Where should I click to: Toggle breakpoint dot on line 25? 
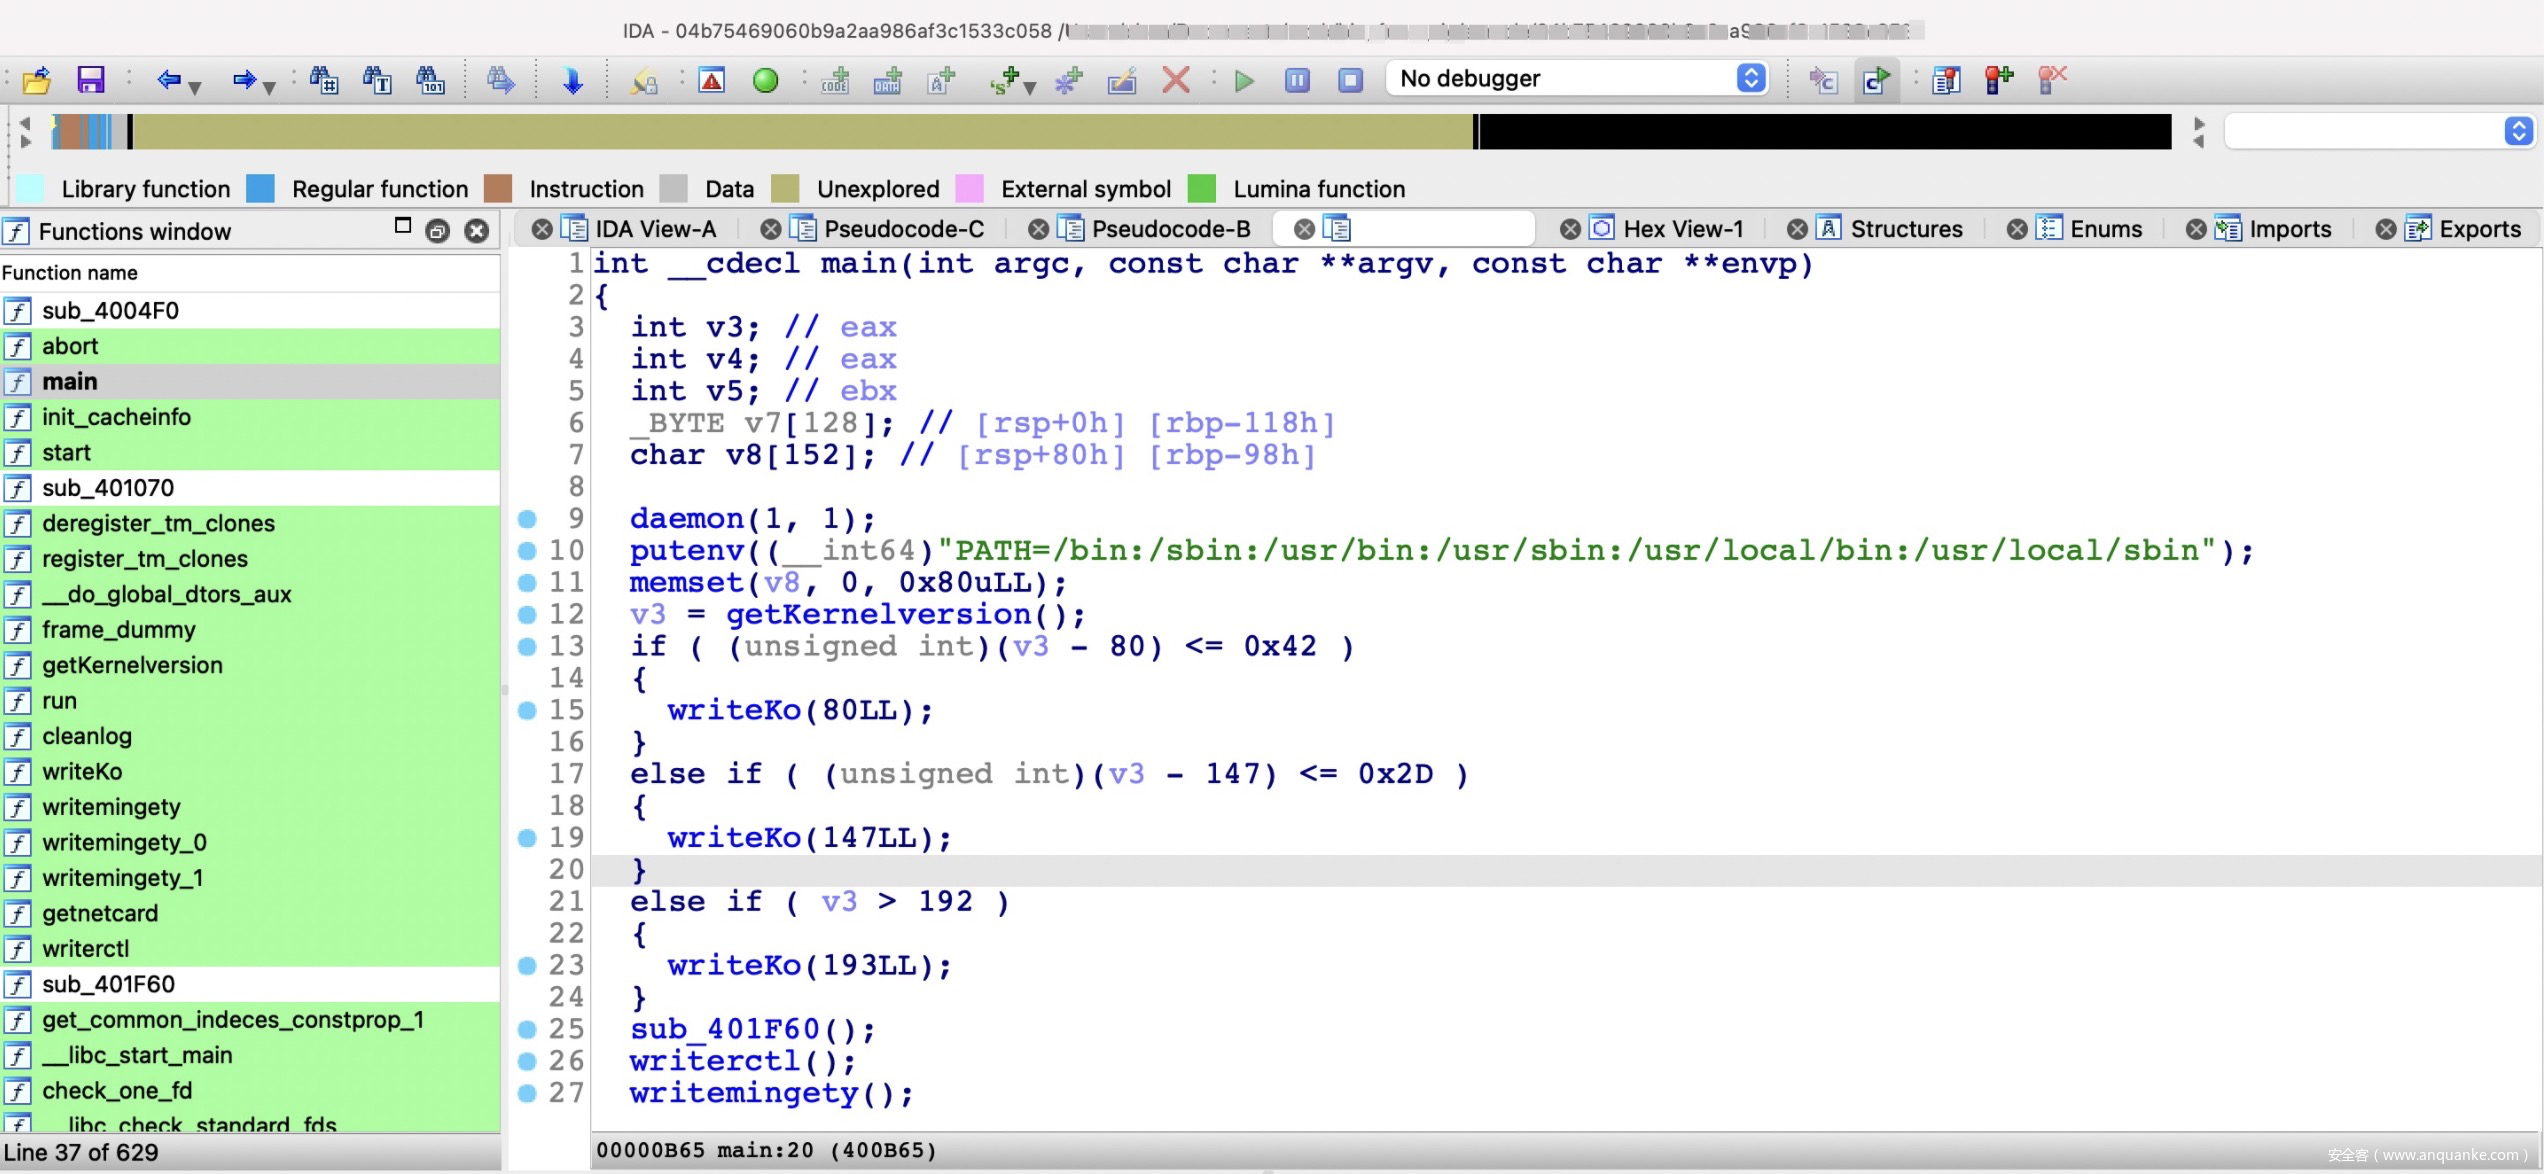(527, 1028)
